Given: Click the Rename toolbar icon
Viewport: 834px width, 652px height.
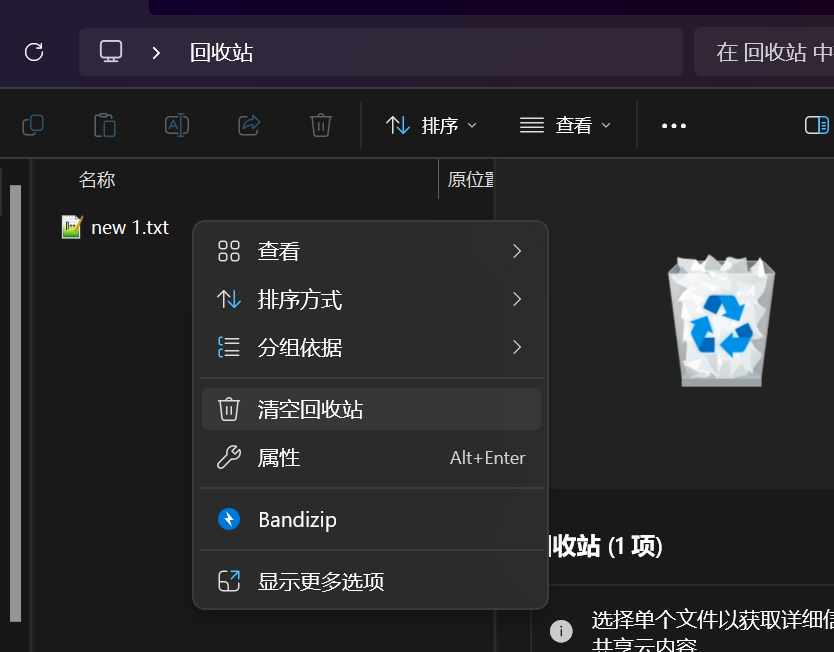Looking at the screenshot, I should 177,126.
